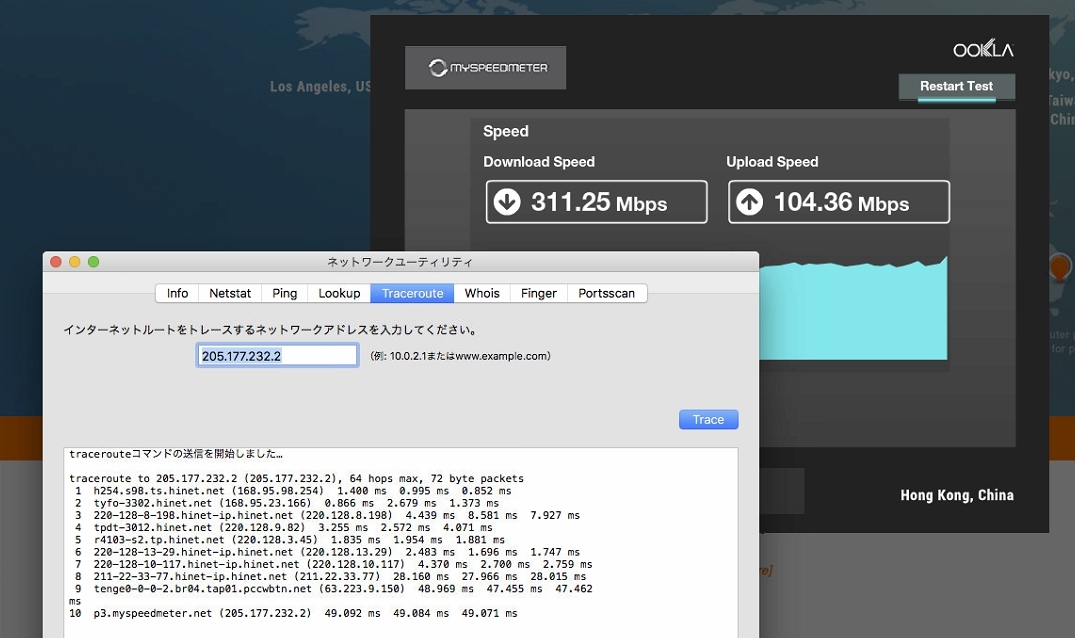Click the example hint text www.example.com

point(460,356)
